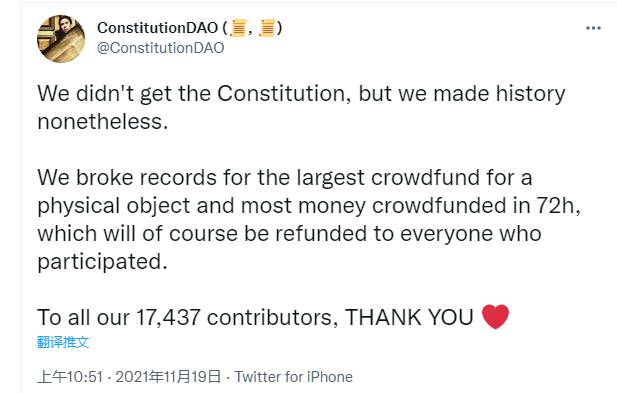Image resolution: width=617 pixels, height=393 pixels.
Task: Click the "THANK YOU" text
Action: (x=409, y=317)
